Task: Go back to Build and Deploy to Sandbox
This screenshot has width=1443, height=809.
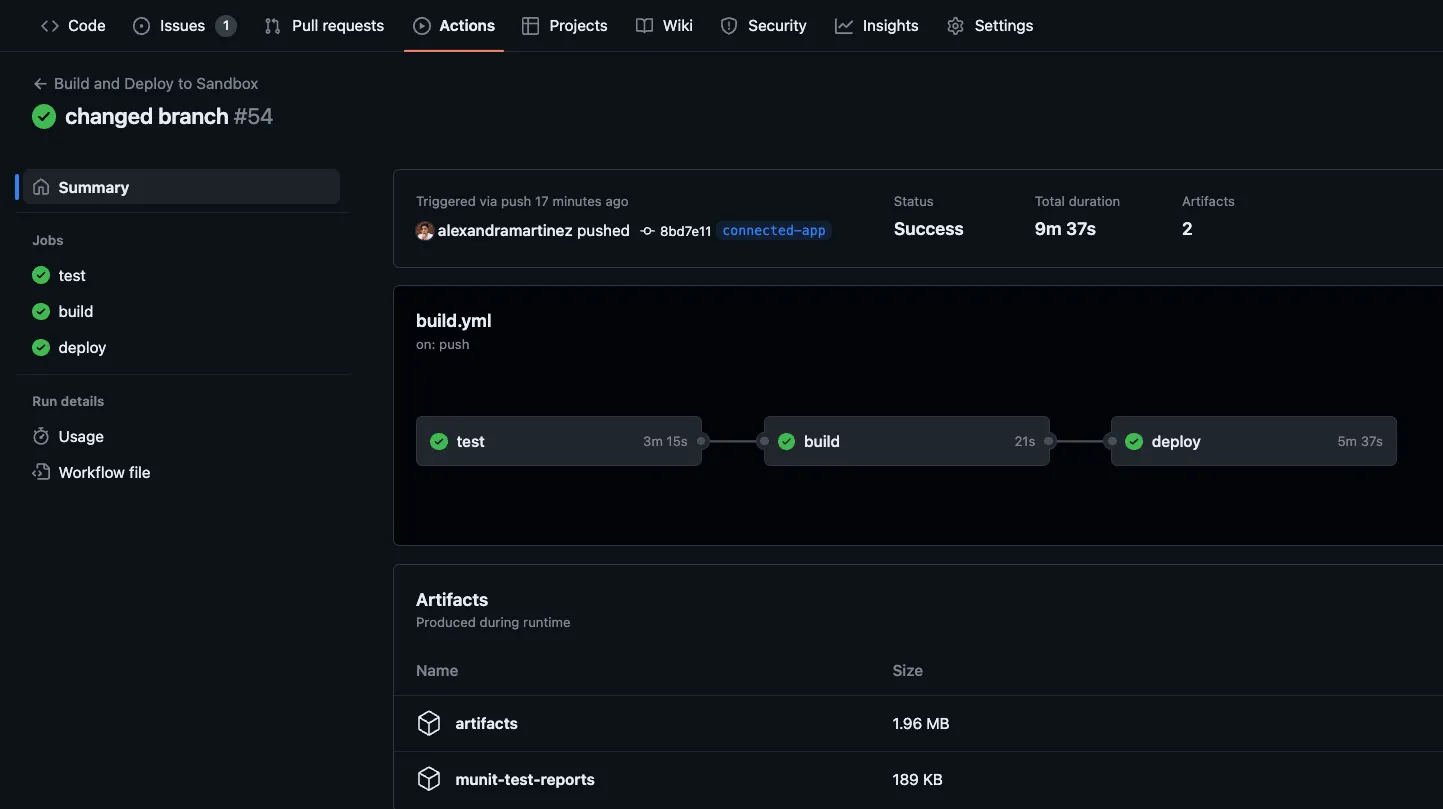Action: point(146,84)
